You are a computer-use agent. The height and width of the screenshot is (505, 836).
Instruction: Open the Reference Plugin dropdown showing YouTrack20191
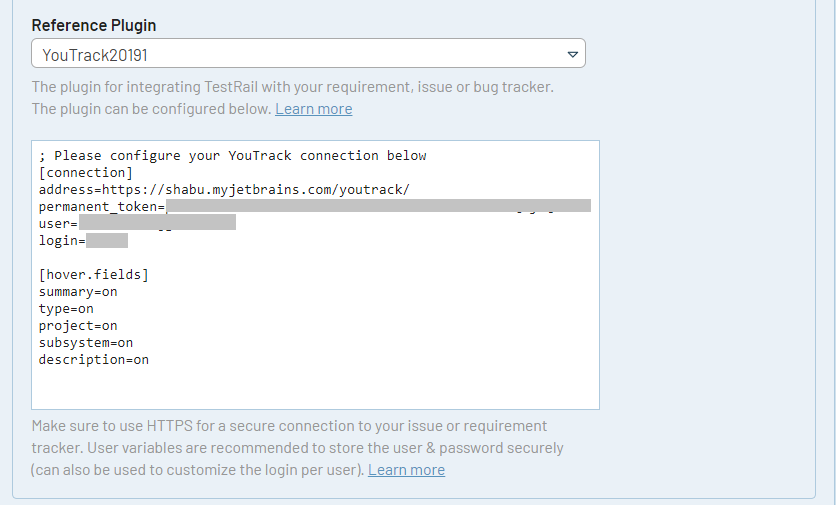pos(300,54)
